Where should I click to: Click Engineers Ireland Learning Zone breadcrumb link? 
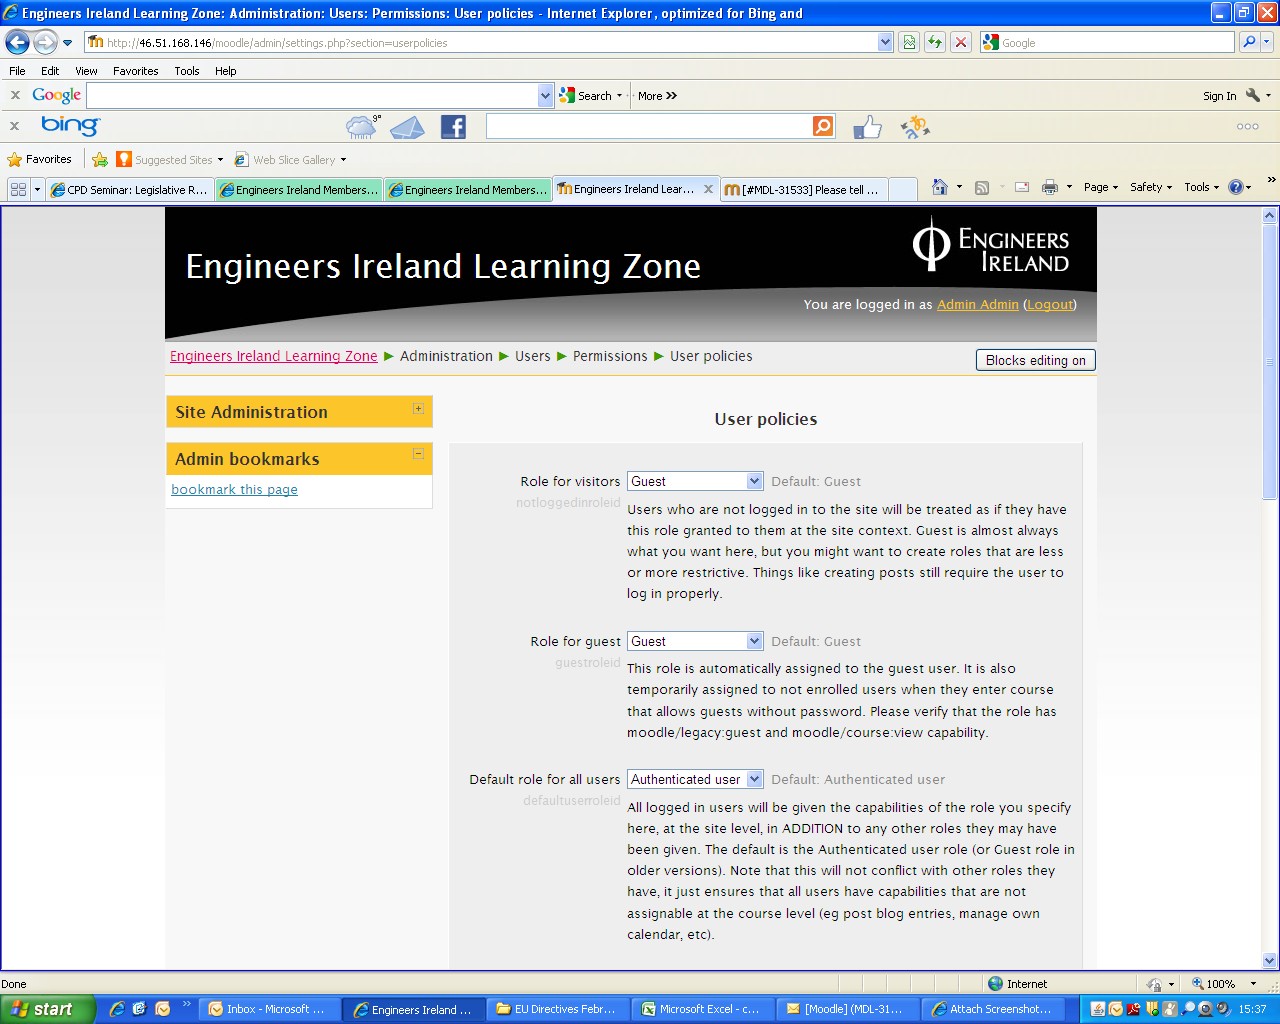[273, 356]
